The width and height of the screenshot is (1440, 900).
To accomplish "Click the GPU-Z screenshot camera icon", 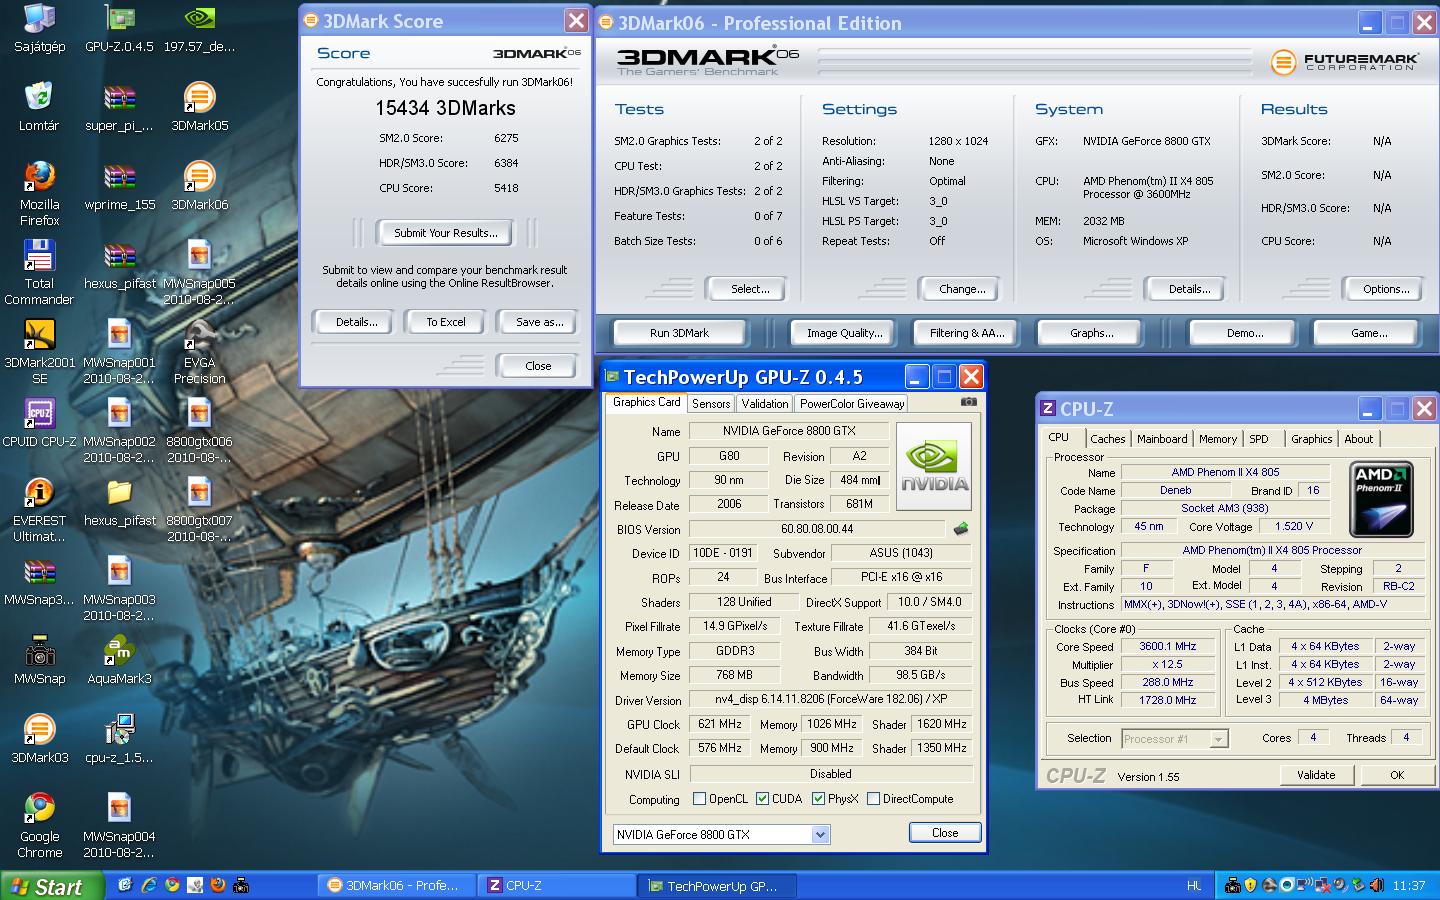I will (x=968, y=402).
